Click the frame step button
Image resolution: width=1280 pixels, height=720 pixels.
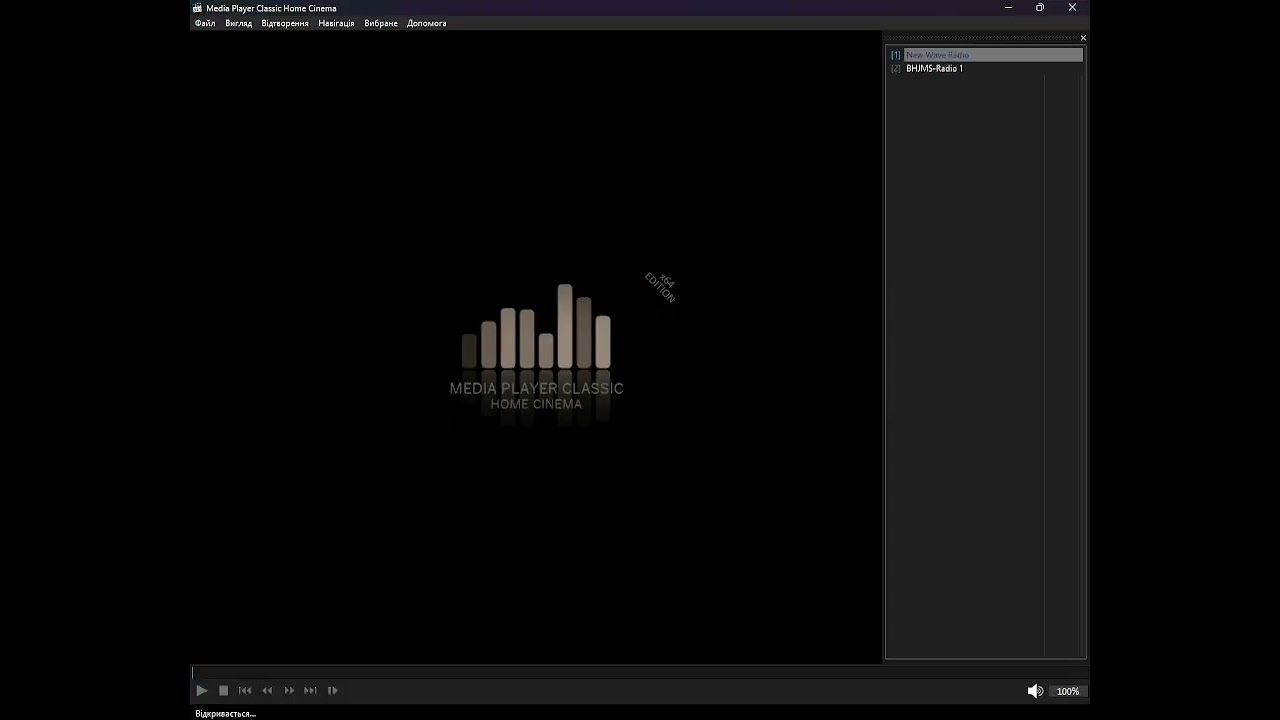click(333, 690)
